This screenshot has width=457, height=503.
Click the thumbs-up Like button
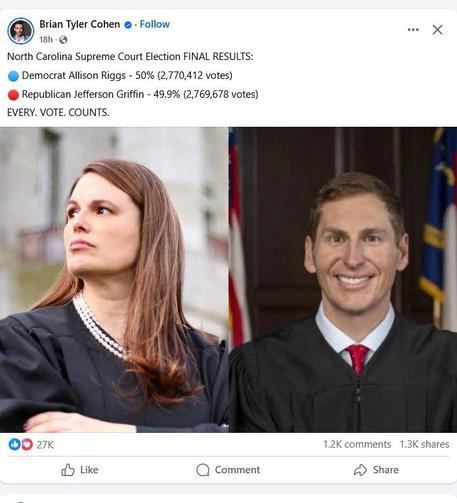click(80, 470)
